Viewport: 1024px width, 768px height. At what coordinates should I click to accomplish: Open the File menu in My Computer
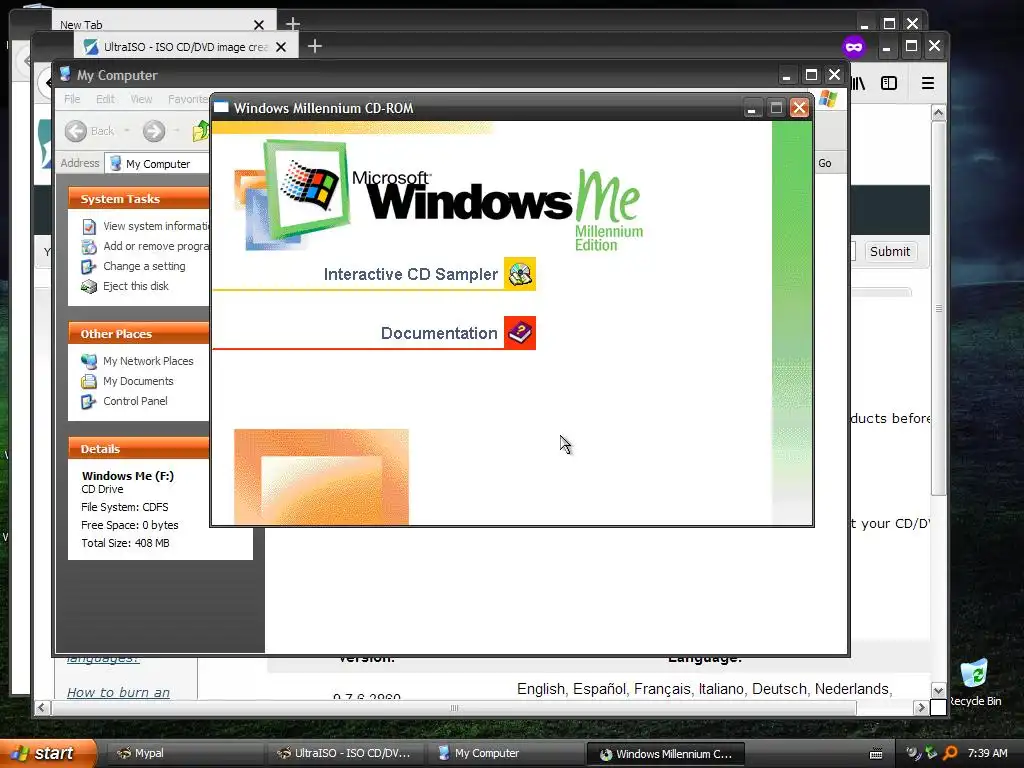(72, 99)
